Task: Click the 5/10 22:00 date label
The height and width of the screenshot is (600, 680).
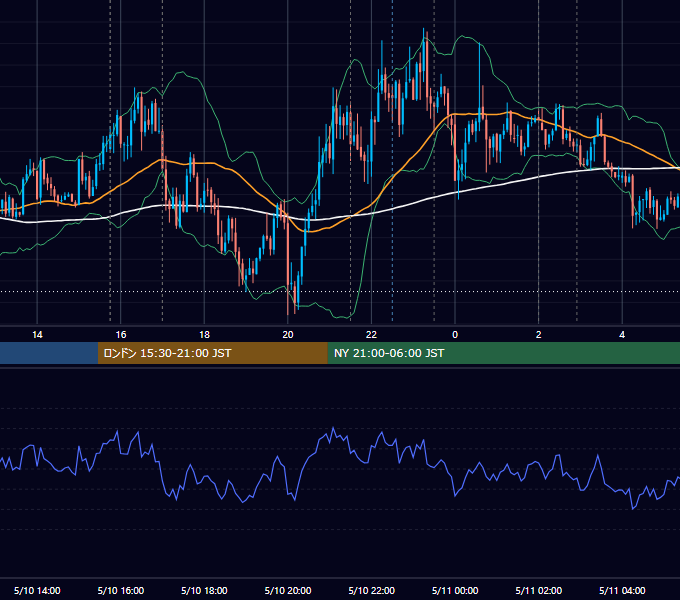Action: [x=372, y=590]
